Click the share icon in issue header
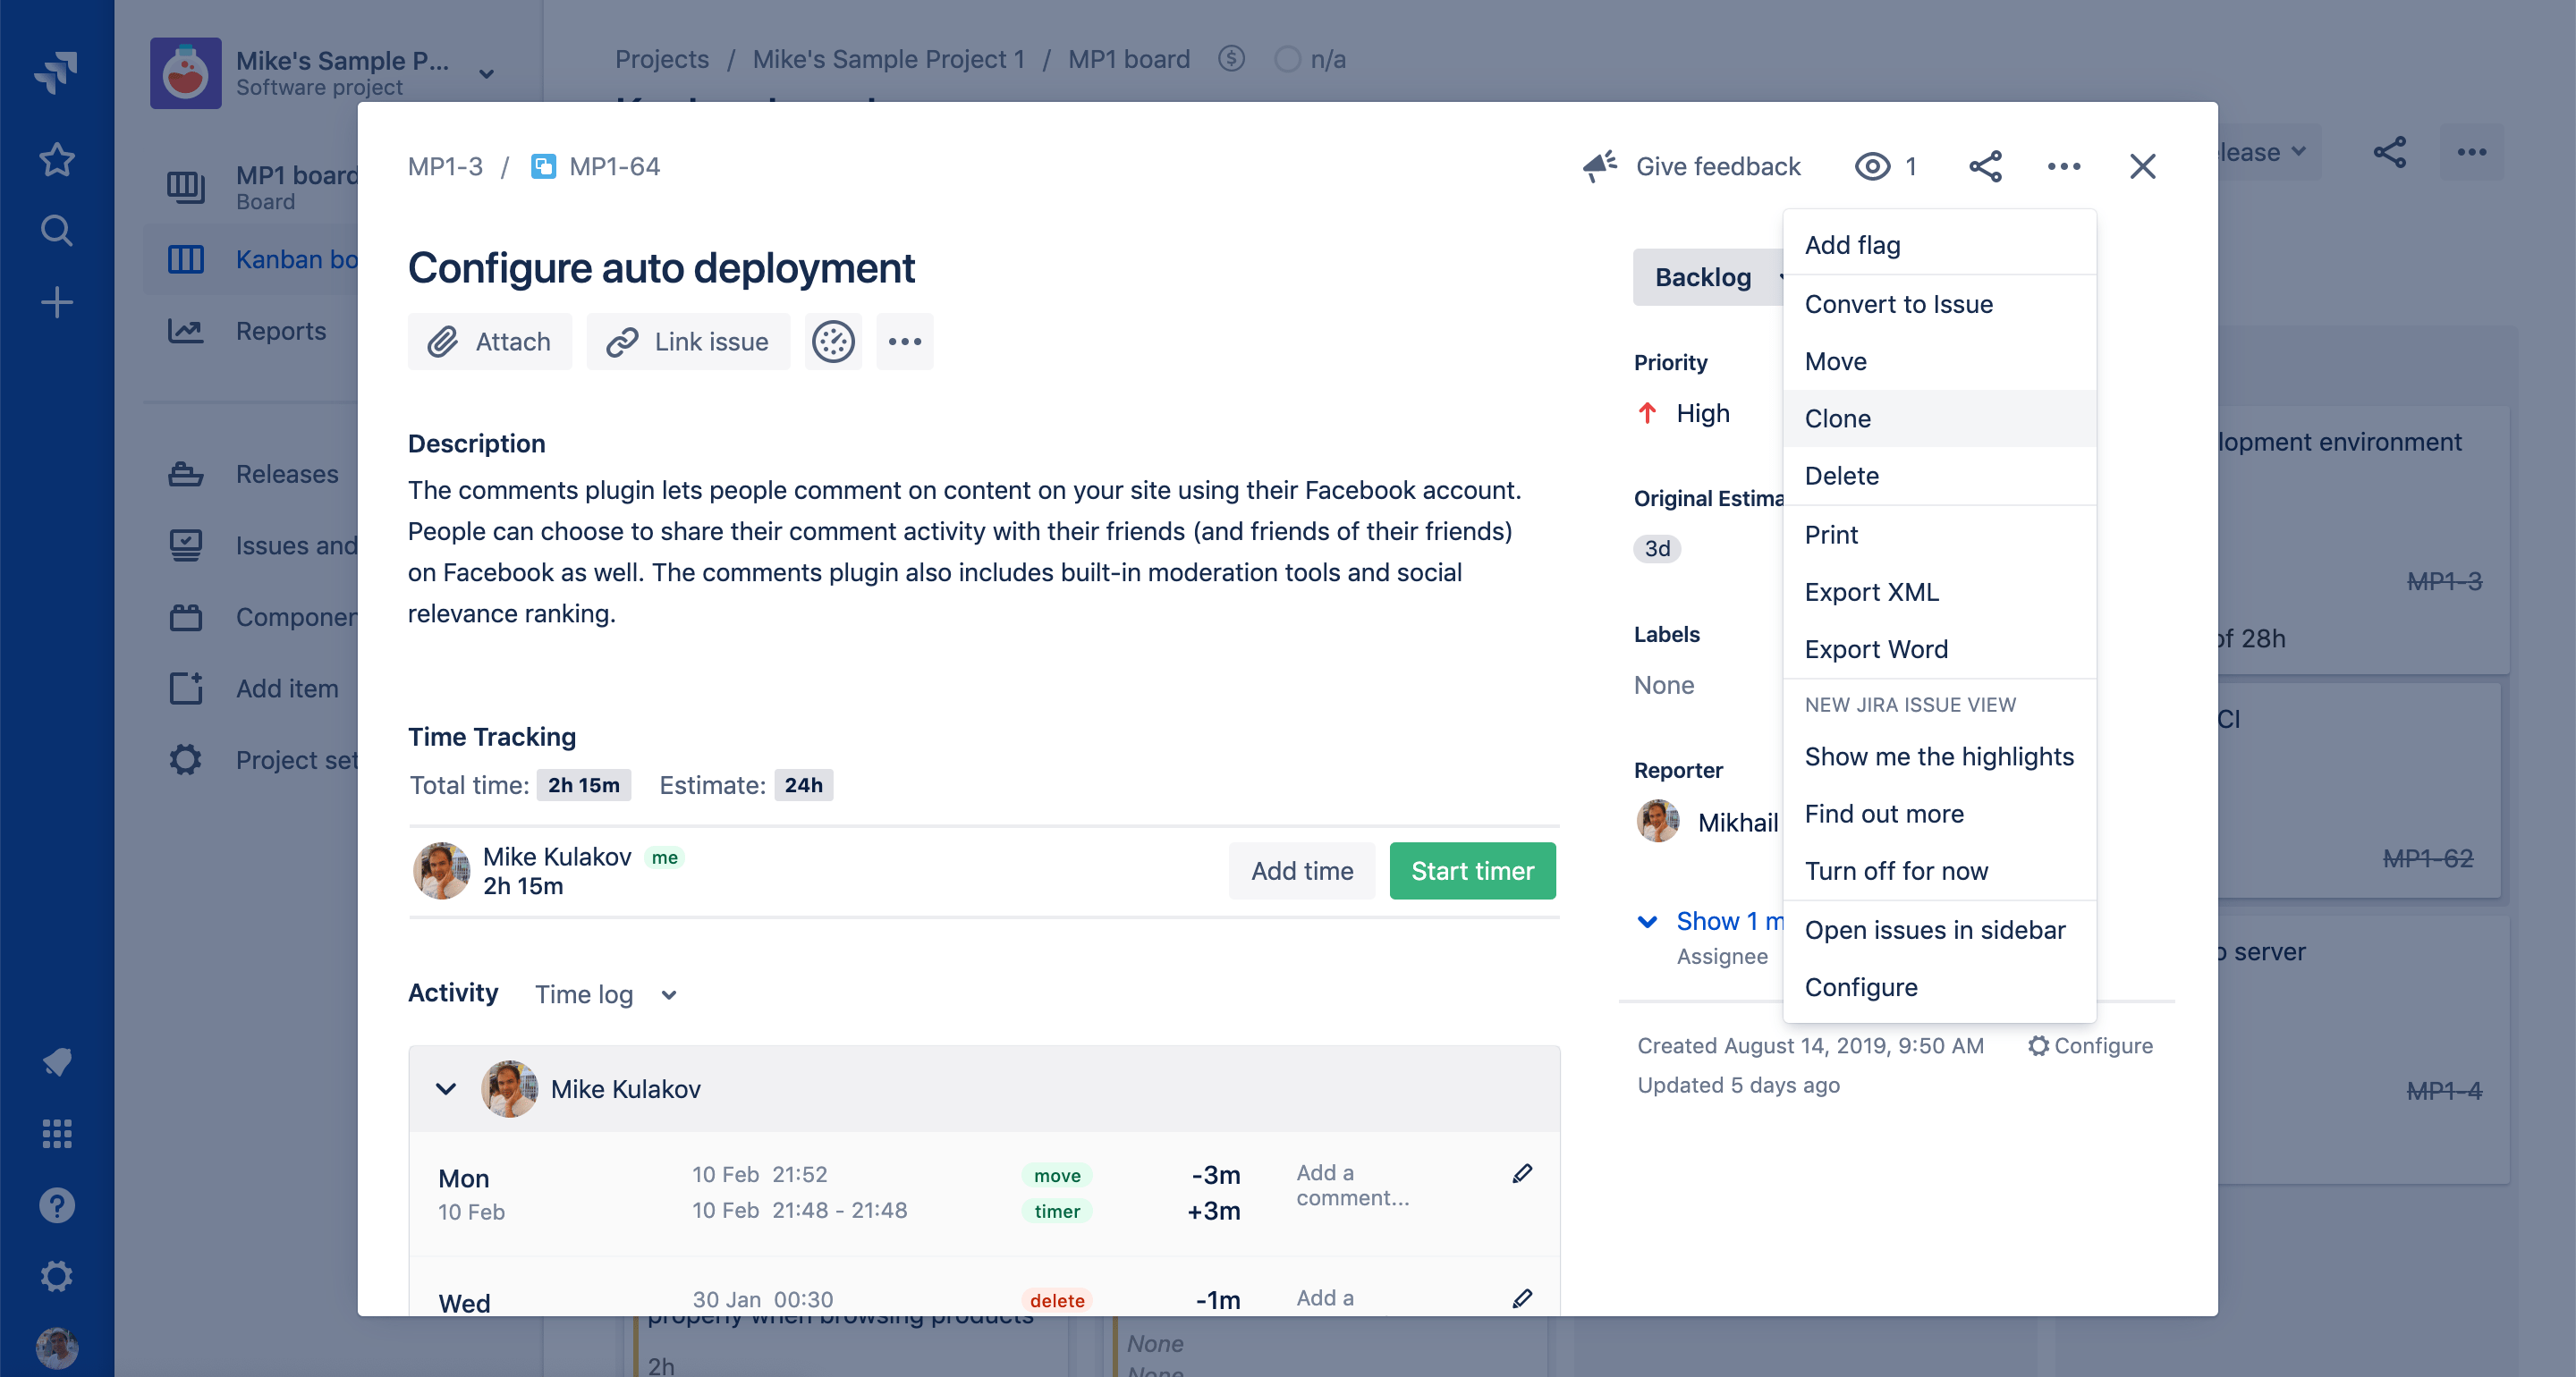 coord(1984,166)
